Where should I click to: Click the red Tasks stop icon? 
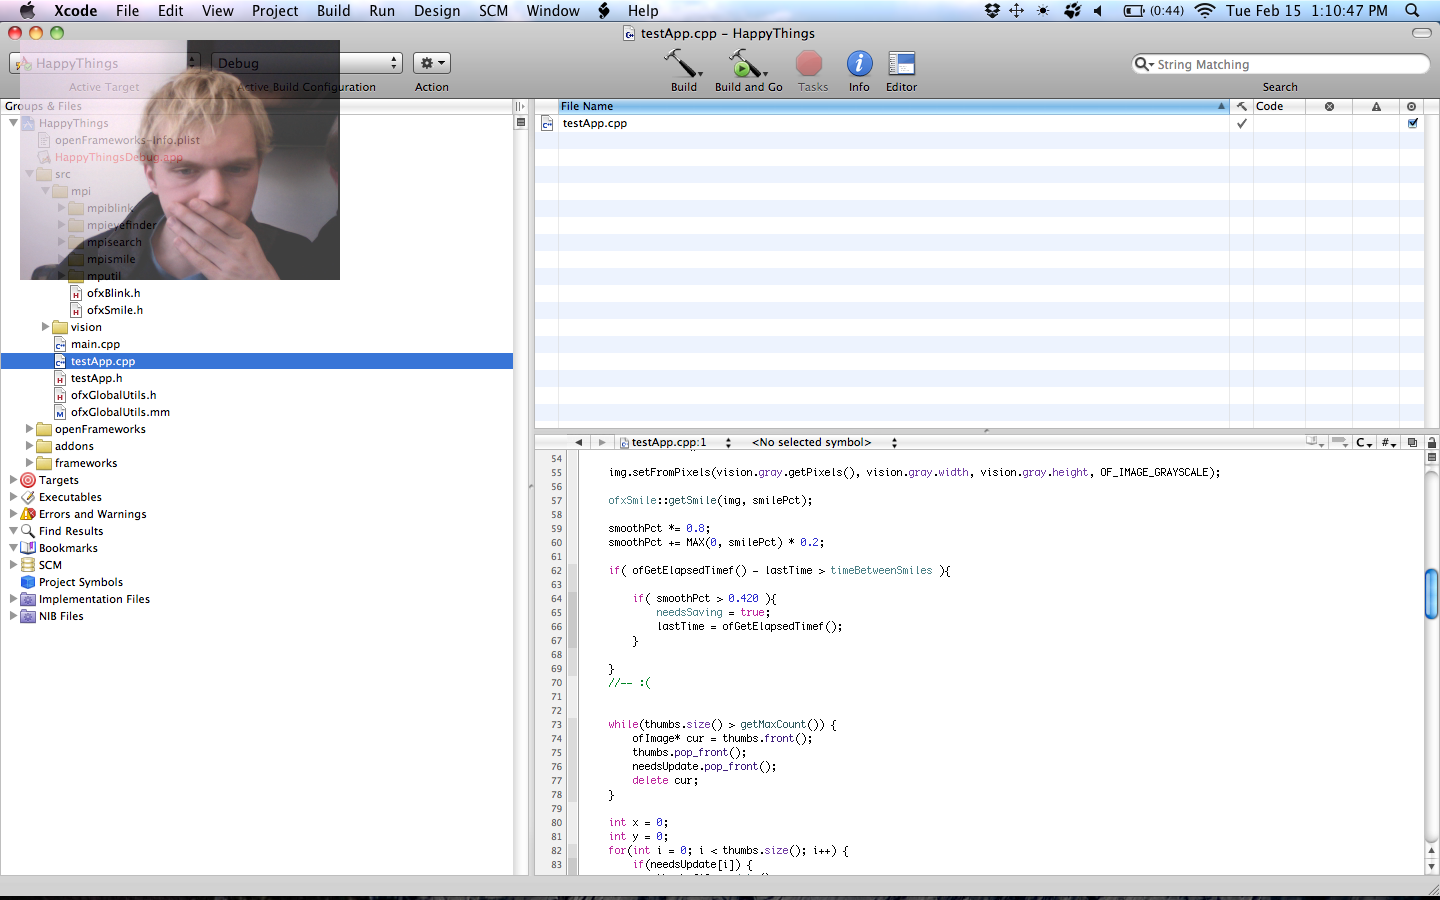click(x=809, y=65)
